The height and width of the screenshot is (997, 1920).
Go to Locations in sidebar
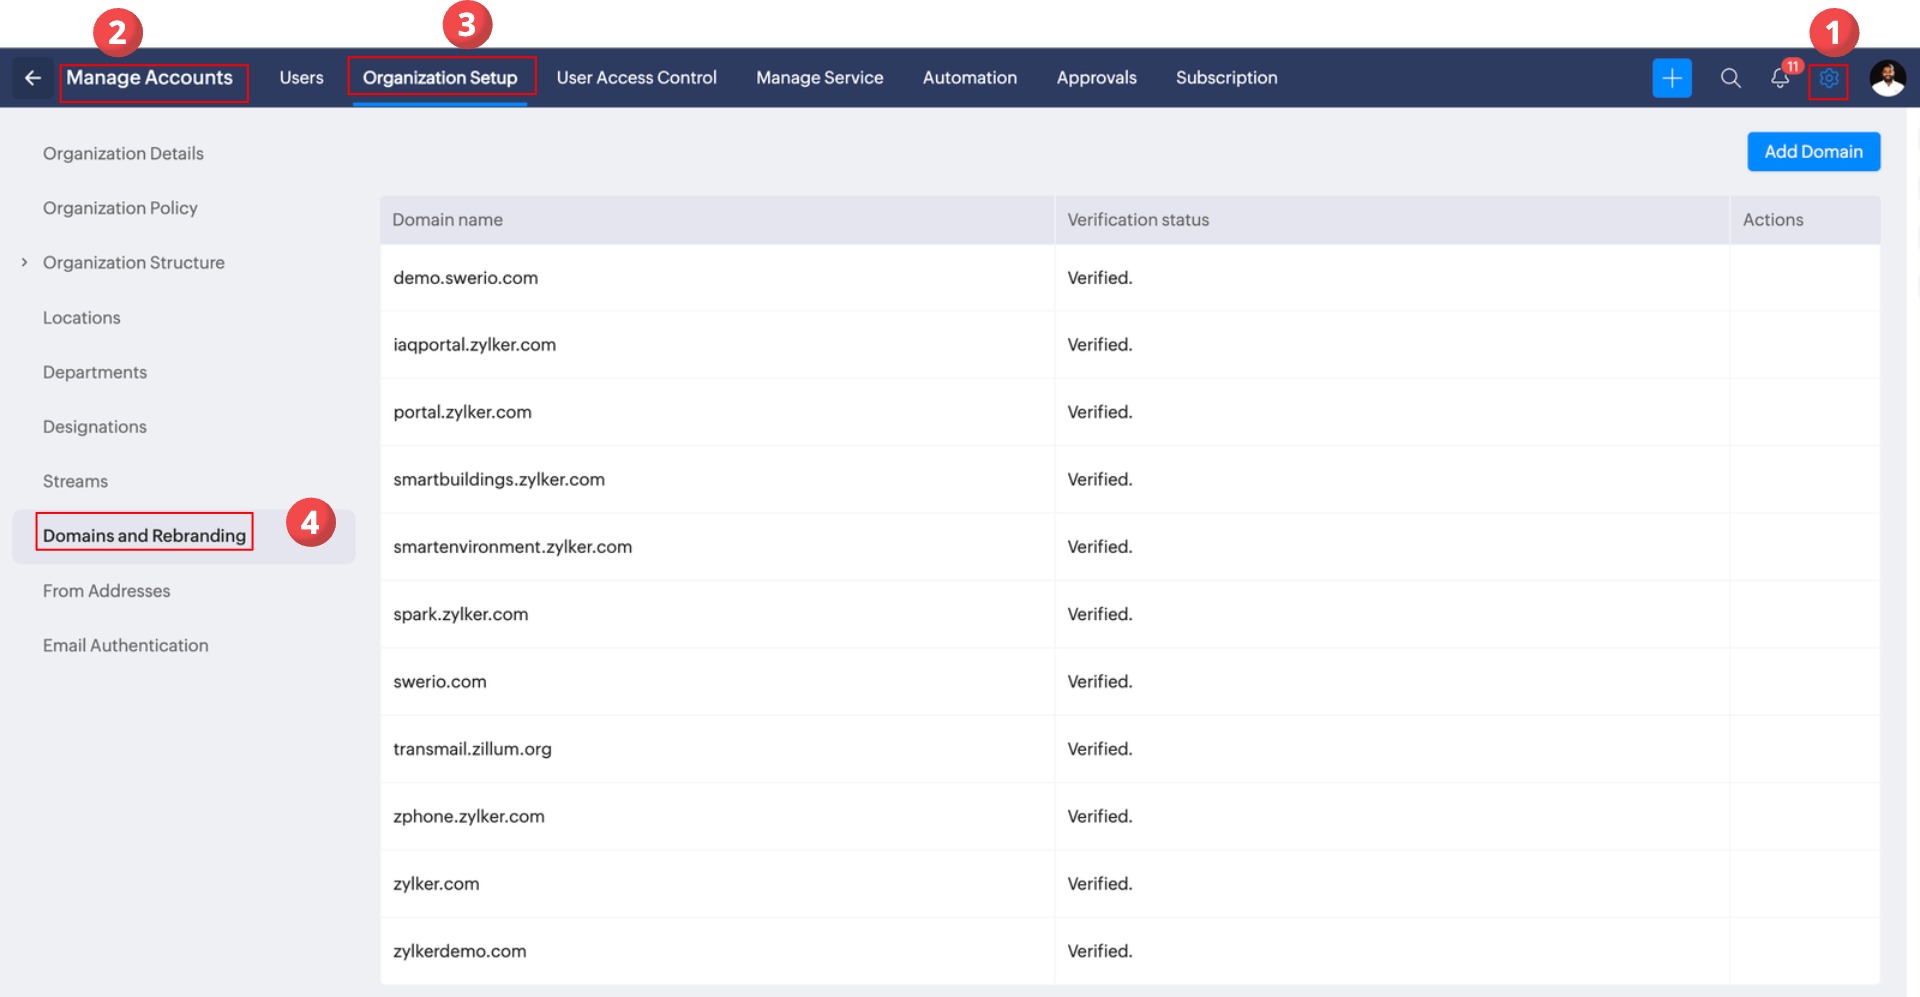(82, 317)
